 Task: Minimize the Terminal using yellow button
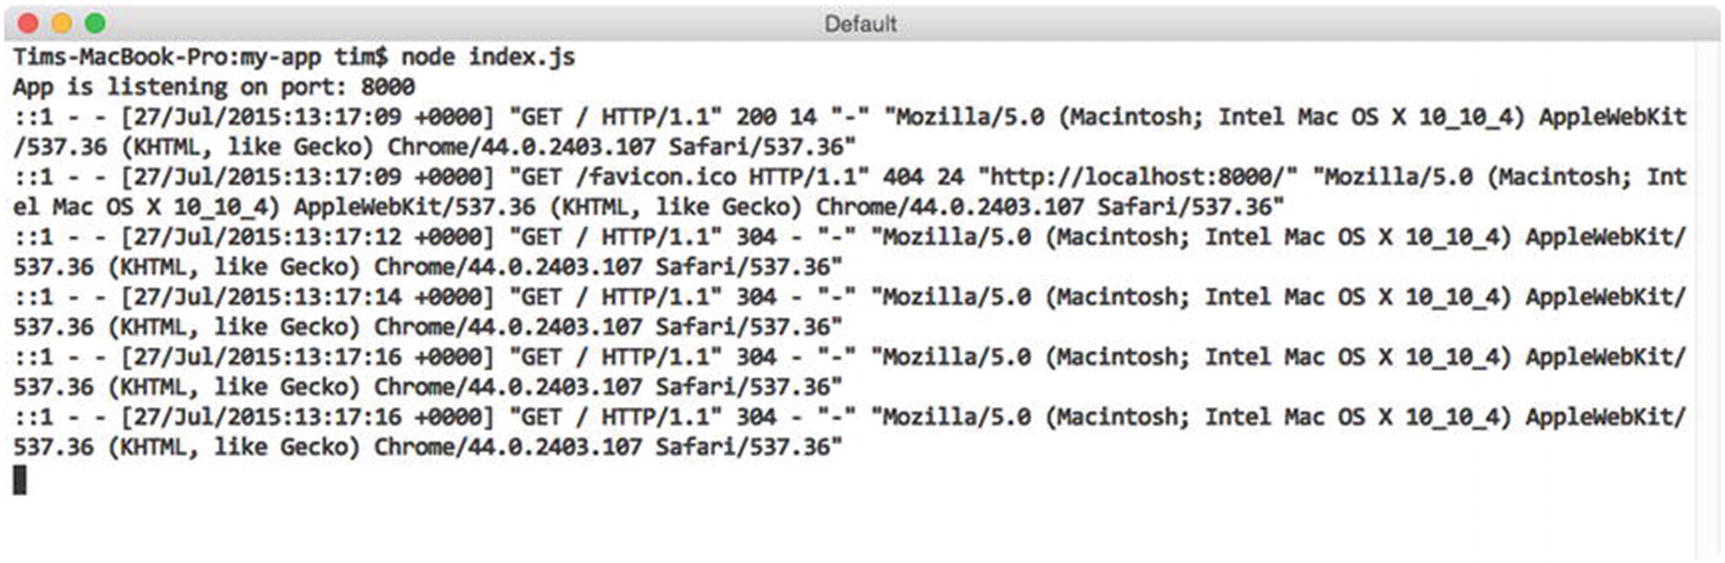tap(62, 23)
